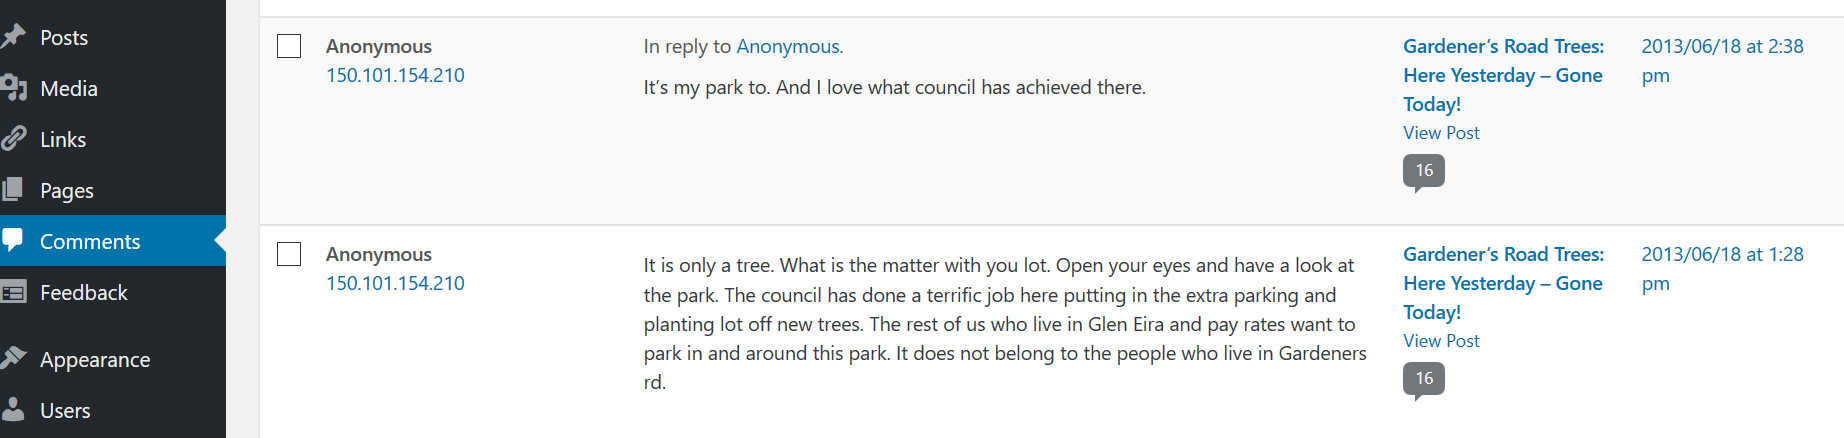Click the Users person icon
Viewport: 1844px width, 438px height.
13,409
